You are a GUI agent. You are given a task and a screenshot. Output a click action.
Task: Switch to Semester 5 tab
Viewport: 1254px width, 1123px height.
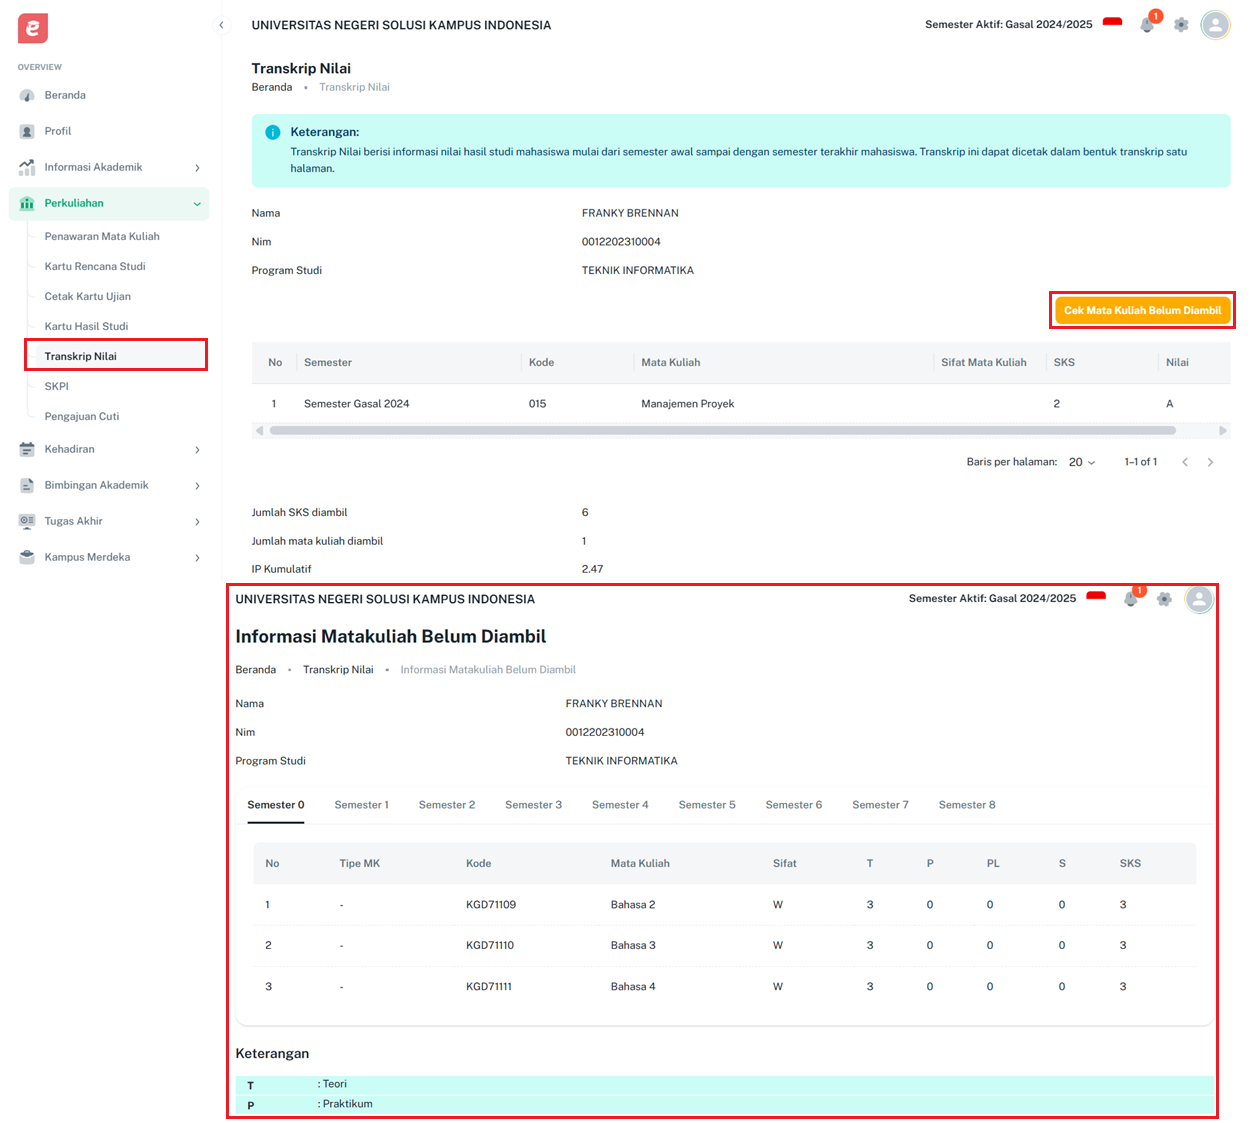pyautogui.click(x=707, y=805)
